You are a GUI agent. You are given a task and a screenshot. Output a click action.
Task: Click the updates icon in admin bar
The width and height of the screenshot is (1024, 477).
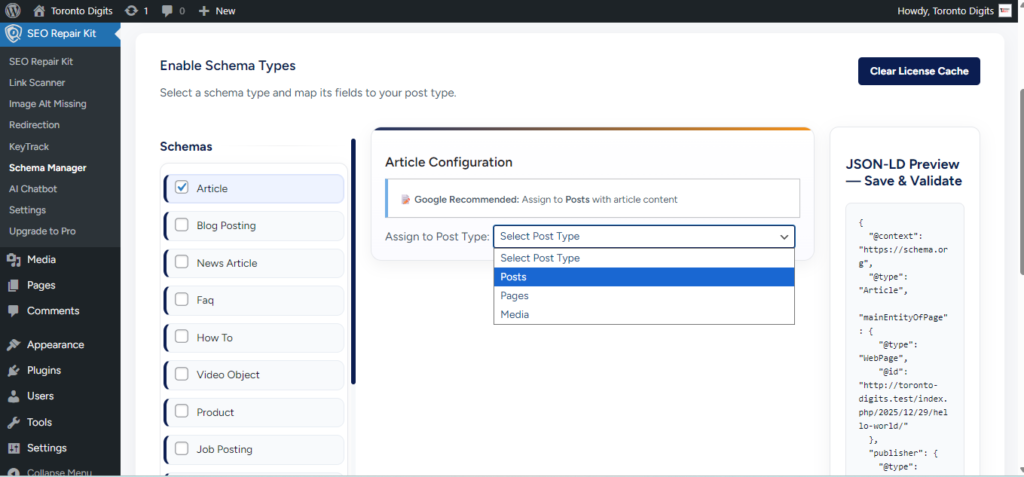(131, 10)
